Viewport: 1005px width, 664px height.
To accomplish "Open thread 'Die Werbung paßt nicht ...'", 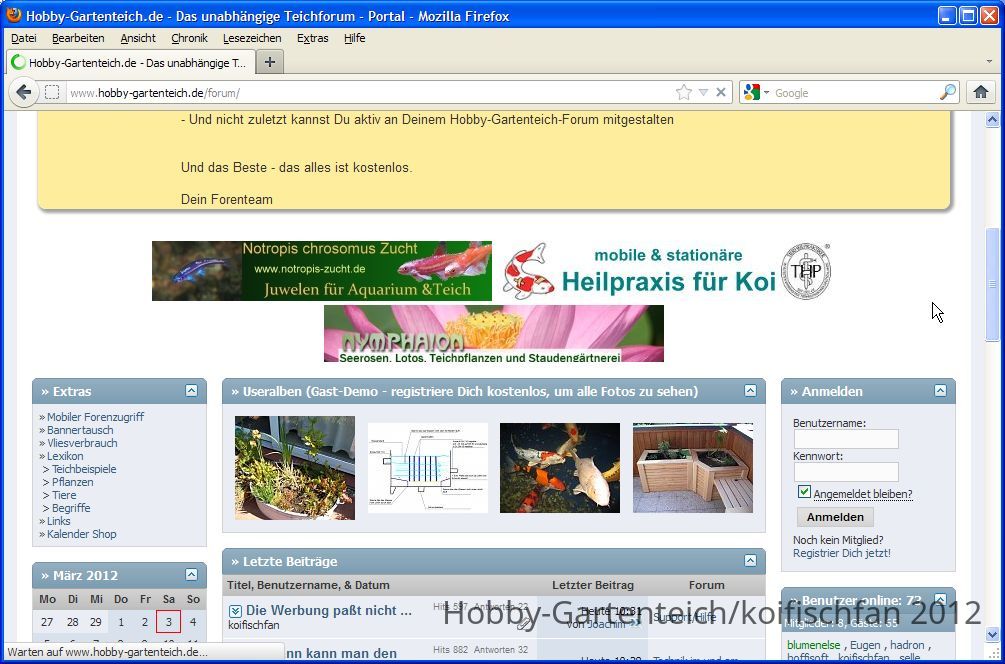I will [329, 610].
